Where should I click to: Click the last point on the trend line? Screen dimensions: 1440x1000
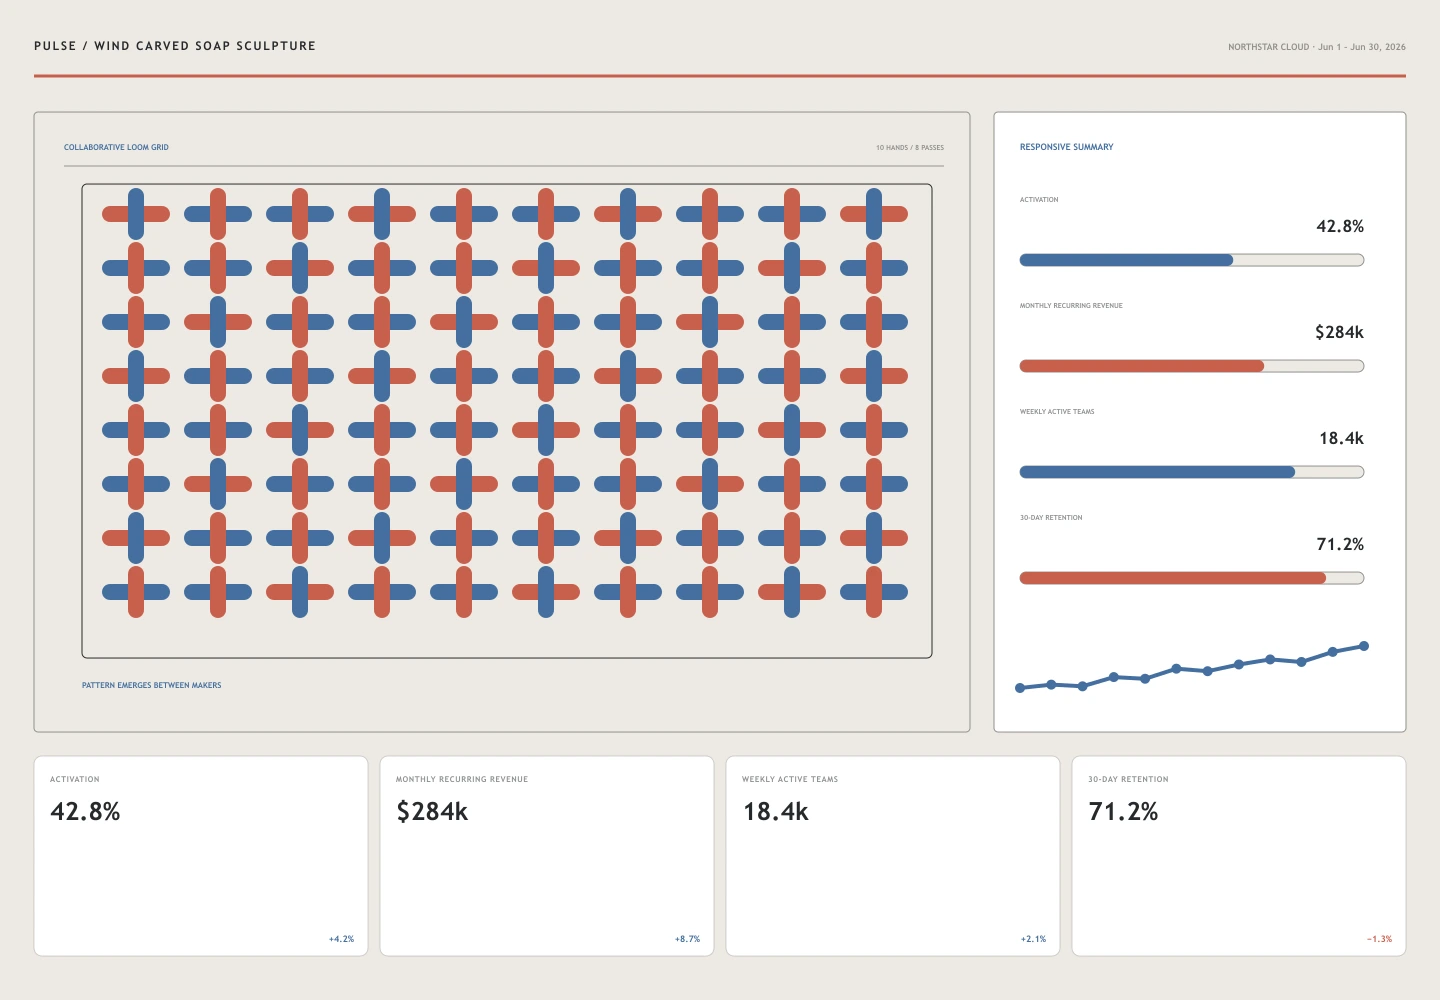coord(1364,646)
